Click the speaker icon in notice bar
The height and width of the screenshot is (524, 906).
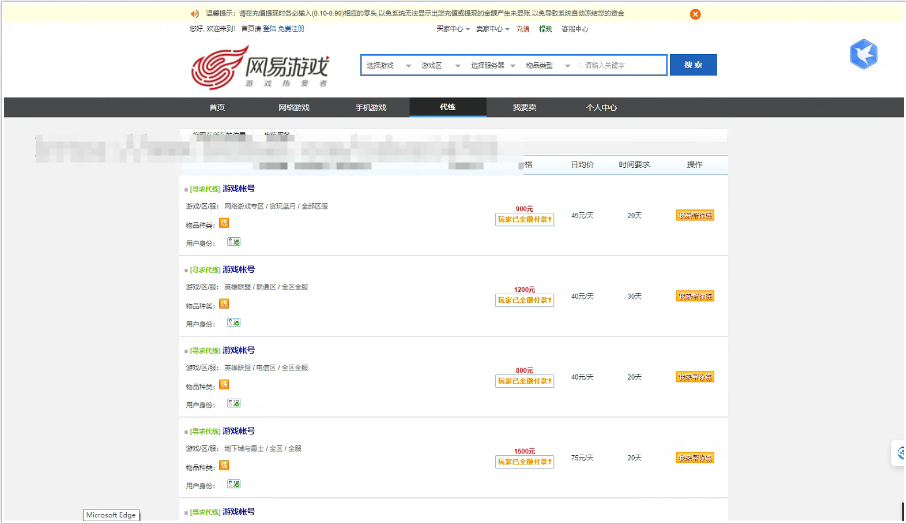tap(194, 14)
